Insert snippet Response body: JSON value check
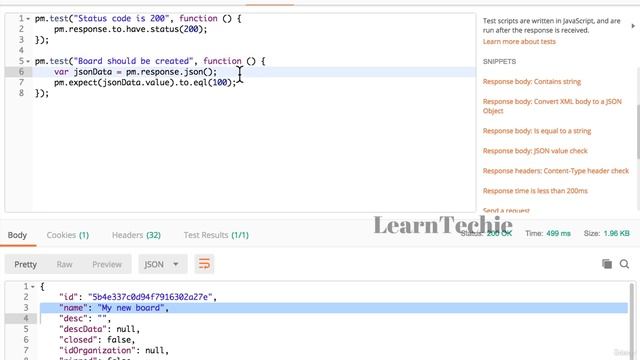The height and width of the screenshot is (360, 640). [535, 151]
